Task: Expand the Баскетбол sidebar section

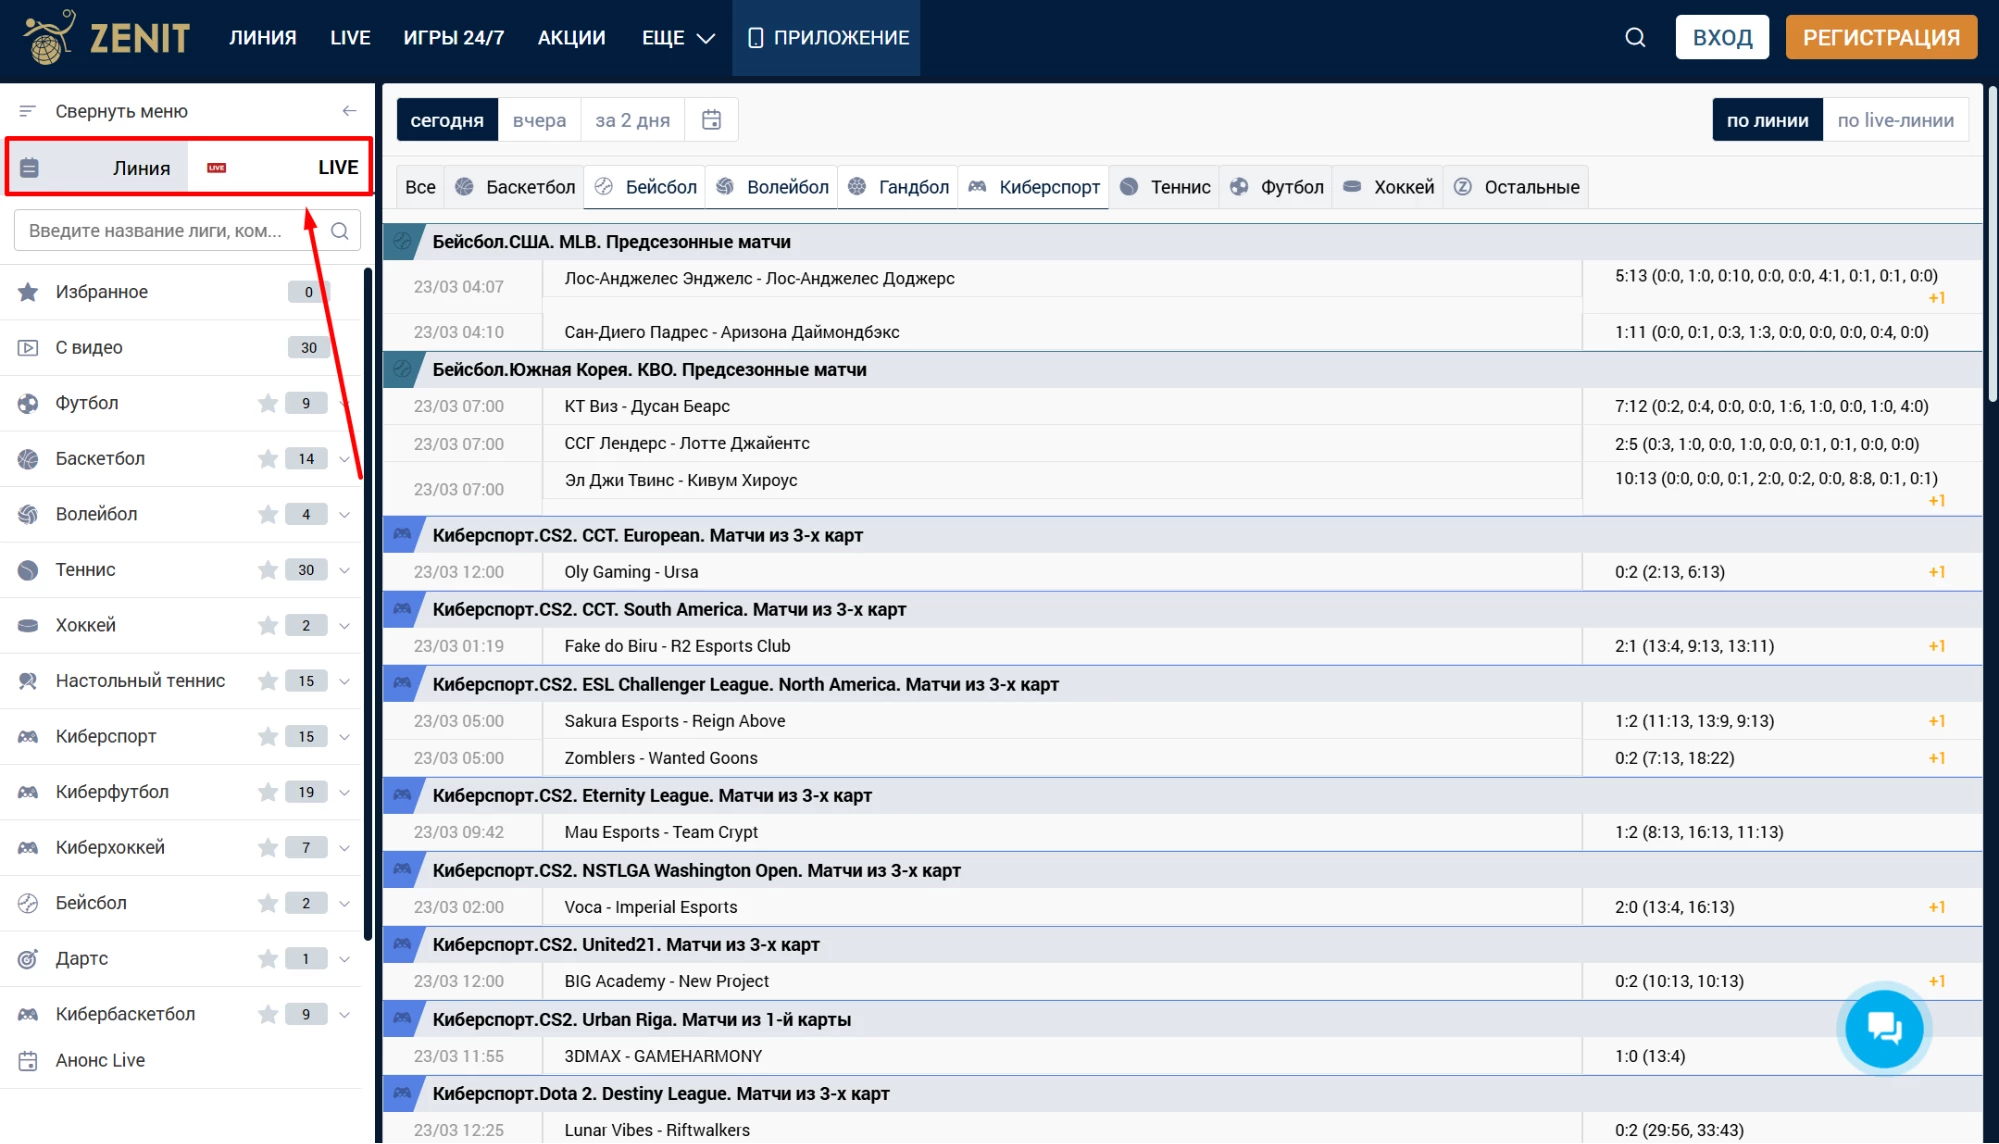Action: (x=344, y=459)
